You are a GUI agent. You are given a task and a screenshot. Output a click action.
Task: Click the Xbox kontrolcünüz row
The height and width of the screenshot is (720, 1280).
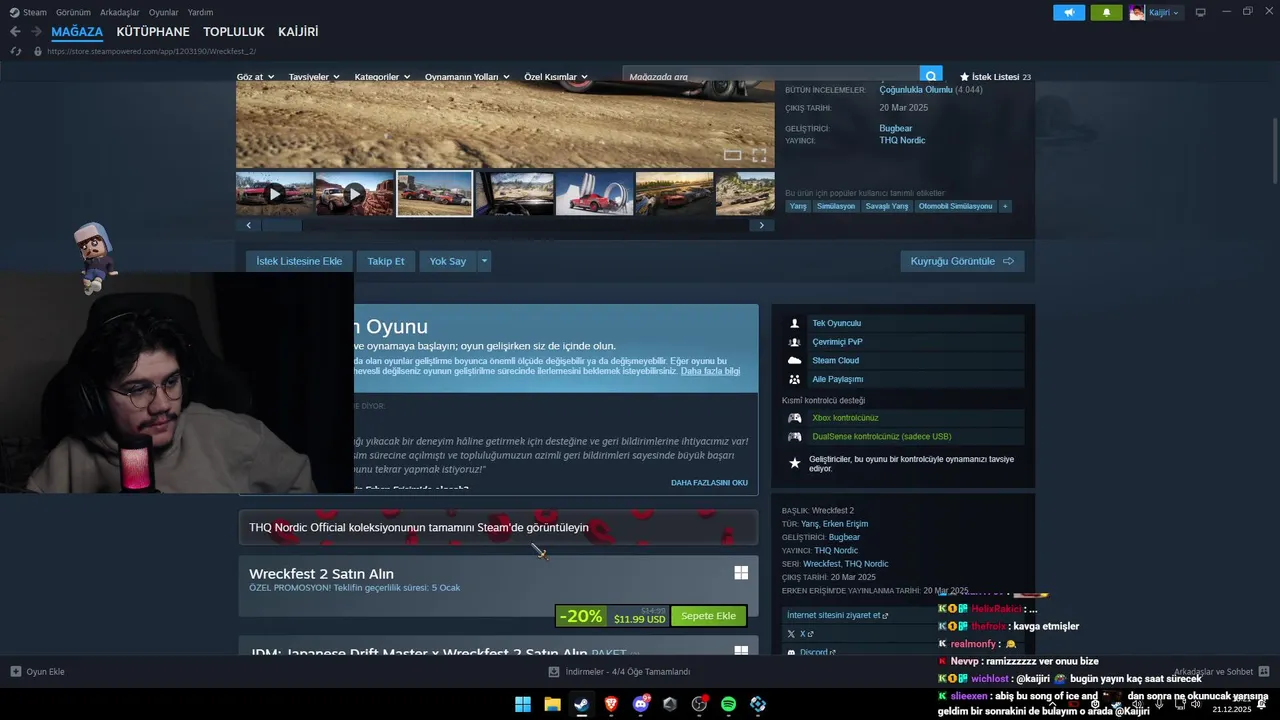(904, 418)
